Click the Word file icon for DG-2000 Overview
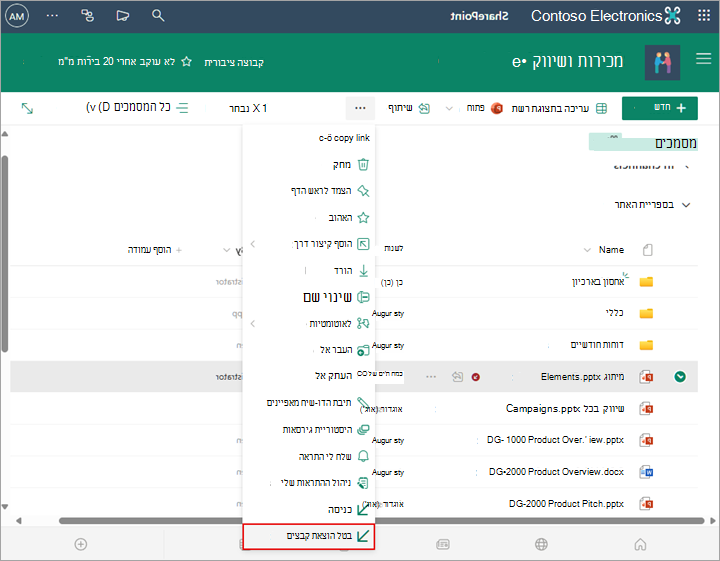Screen dimensions: 720x561 coord(647,471)
